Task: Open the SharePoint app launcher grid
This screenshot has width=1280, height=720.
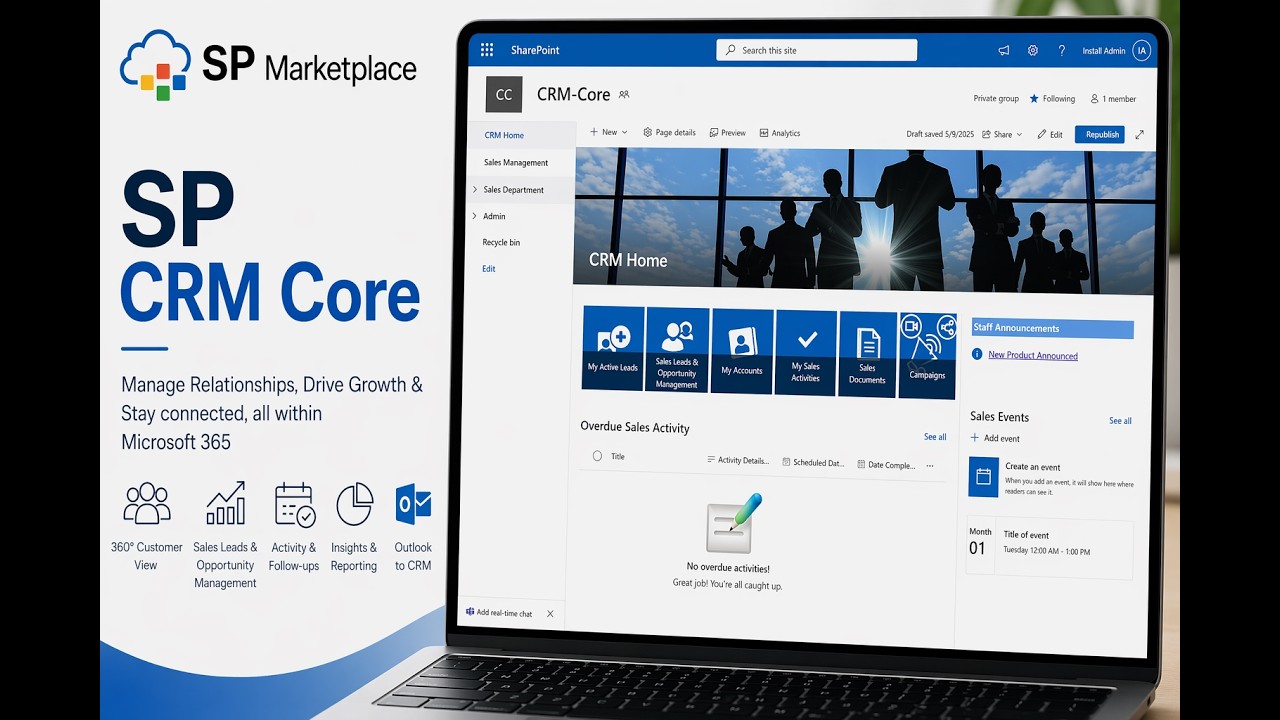Action: [487, 50]
